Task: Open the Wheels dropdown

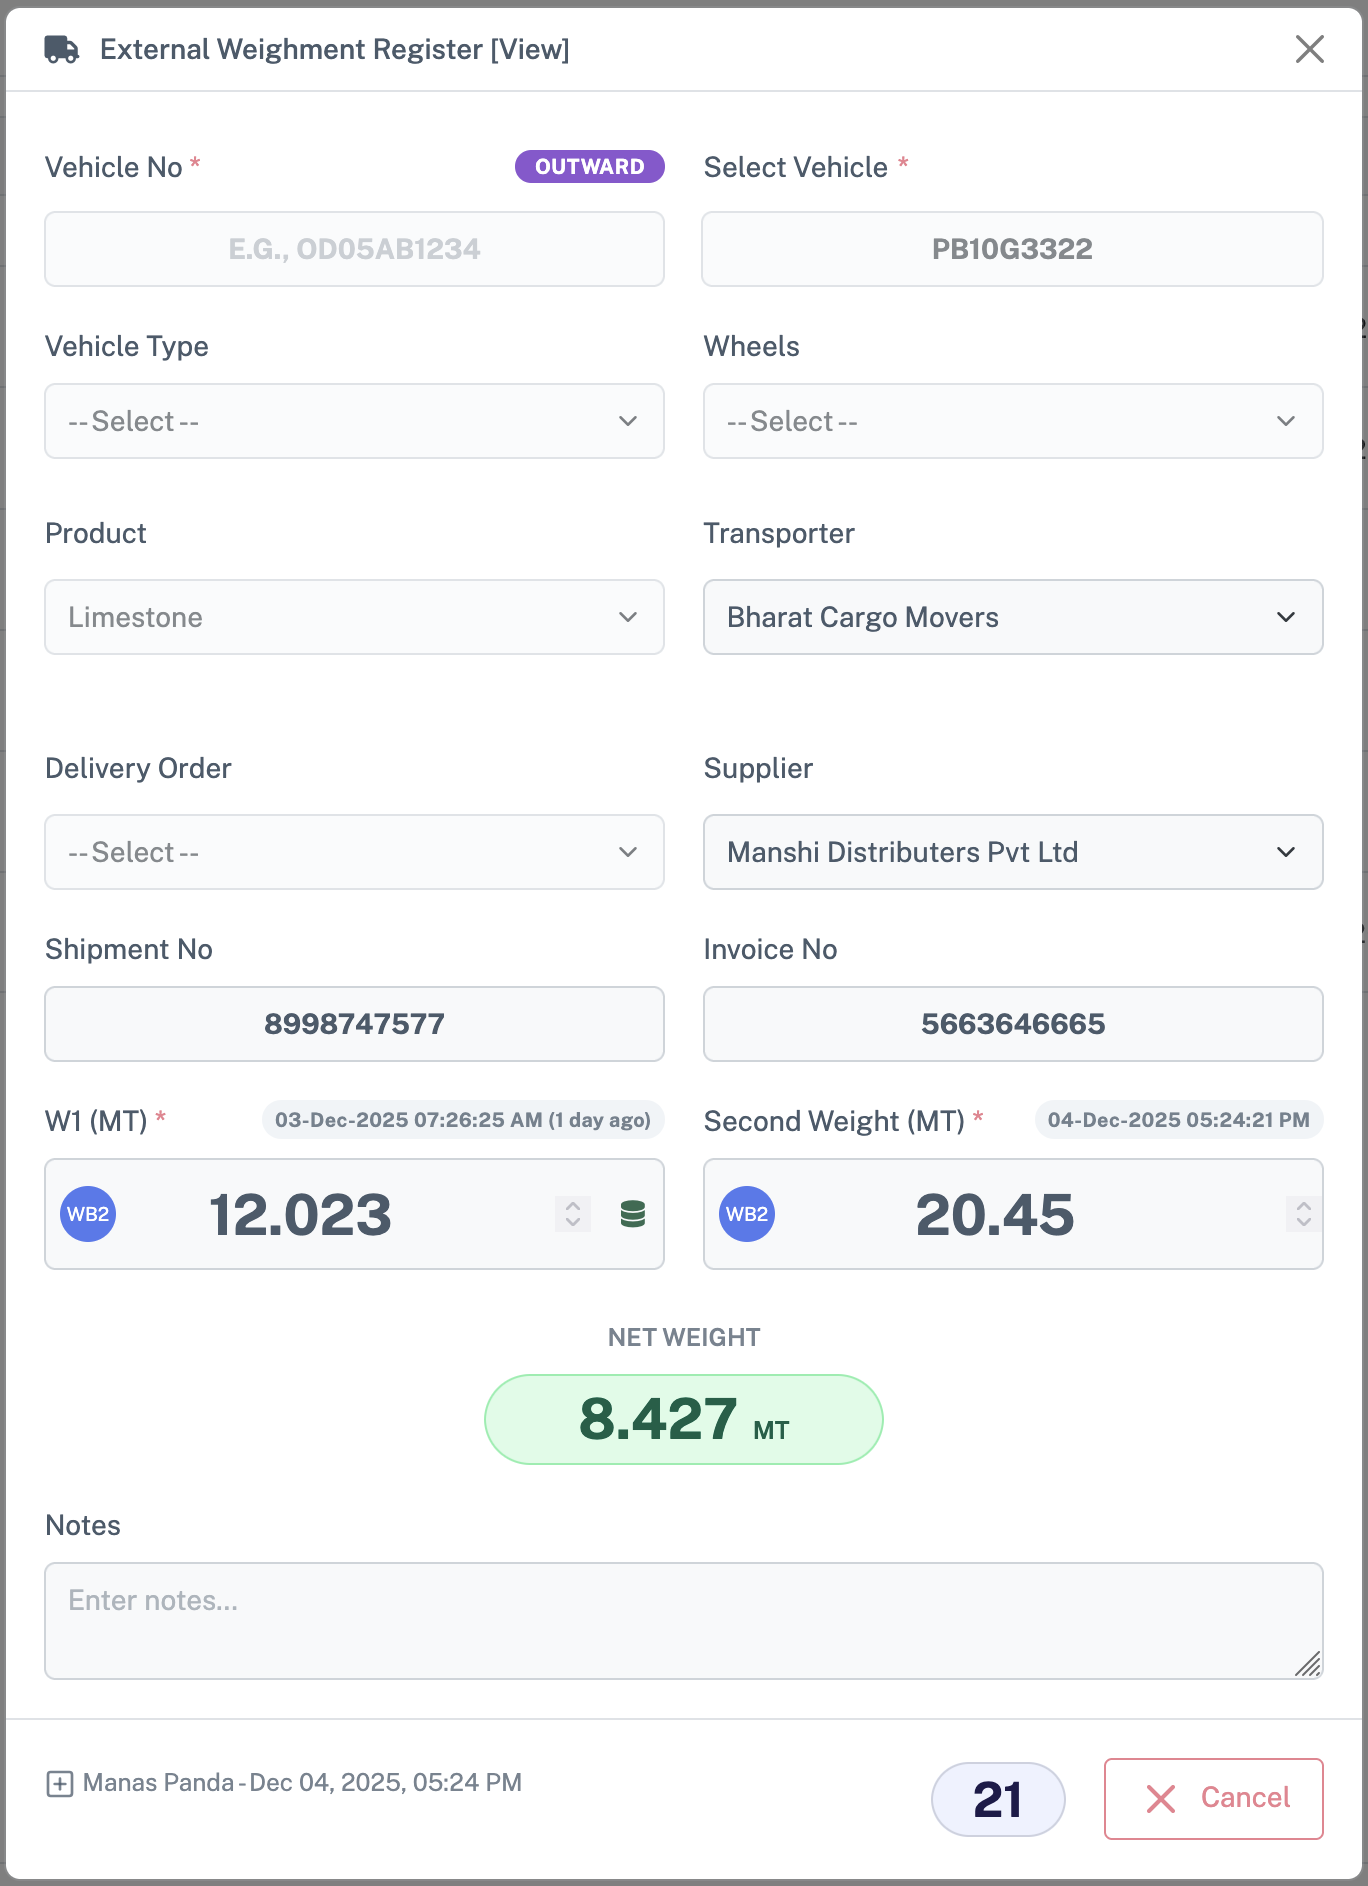Action: [1012, 421]
